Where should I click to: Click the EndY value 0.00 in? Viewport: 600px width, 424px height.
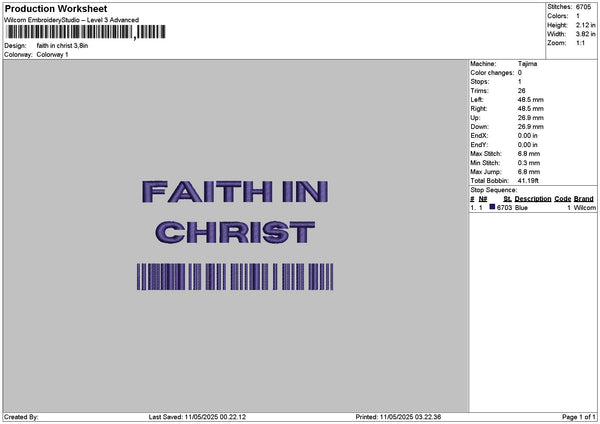[527, 145]
